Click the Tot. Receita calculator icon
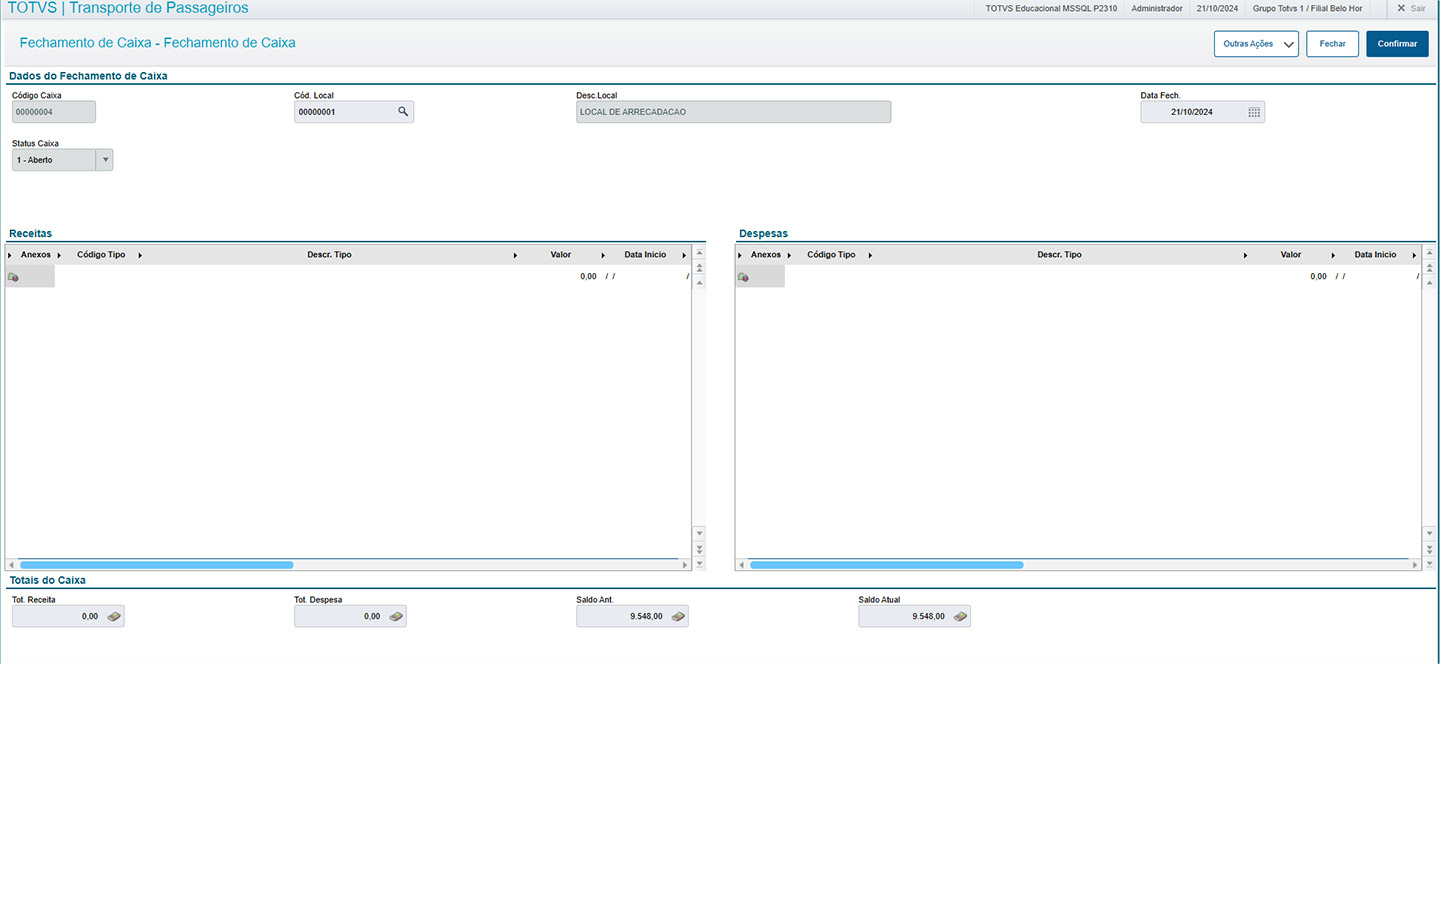 click(x=114, y=617)
